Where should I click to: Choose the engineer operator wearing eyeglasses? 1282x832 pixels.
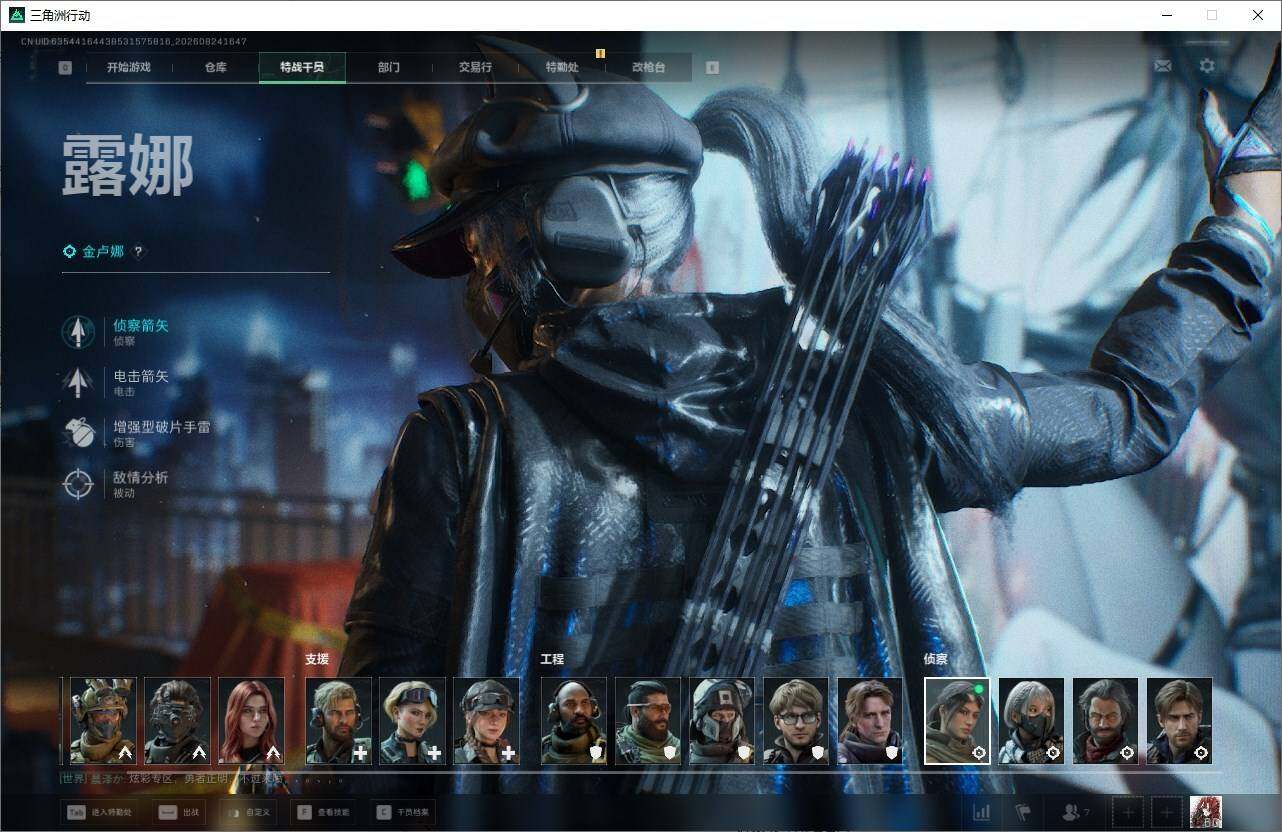(x=796, y=721)
